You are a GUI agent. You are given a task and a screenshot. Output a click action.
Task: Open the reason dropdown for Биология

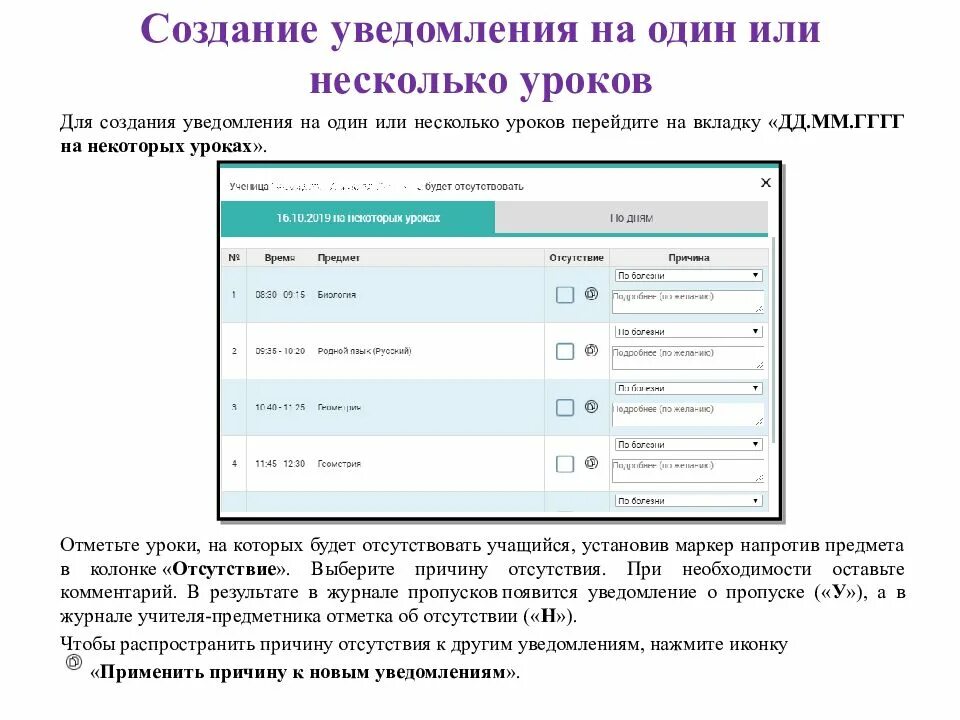pyautogui.click(x=688, y=276)
